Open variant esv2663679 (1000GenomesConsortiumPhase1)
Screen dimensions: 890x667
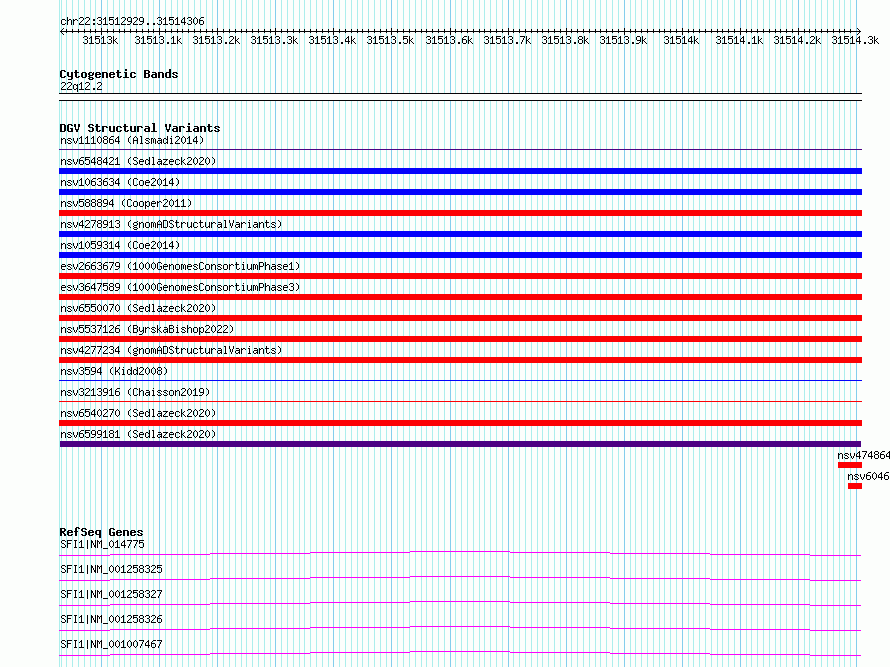pyautogui.click(x=180, y=266)
